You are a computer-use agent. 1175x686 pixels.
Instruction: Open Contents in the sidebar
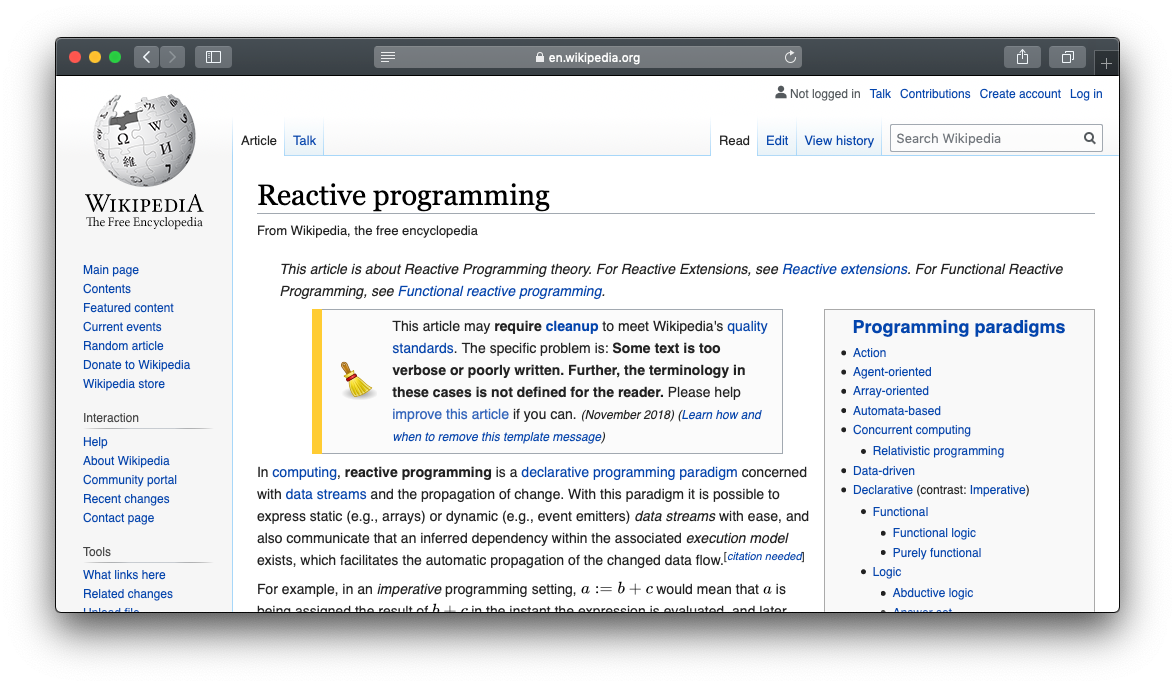pyautogui.click(x=106, y=289)
